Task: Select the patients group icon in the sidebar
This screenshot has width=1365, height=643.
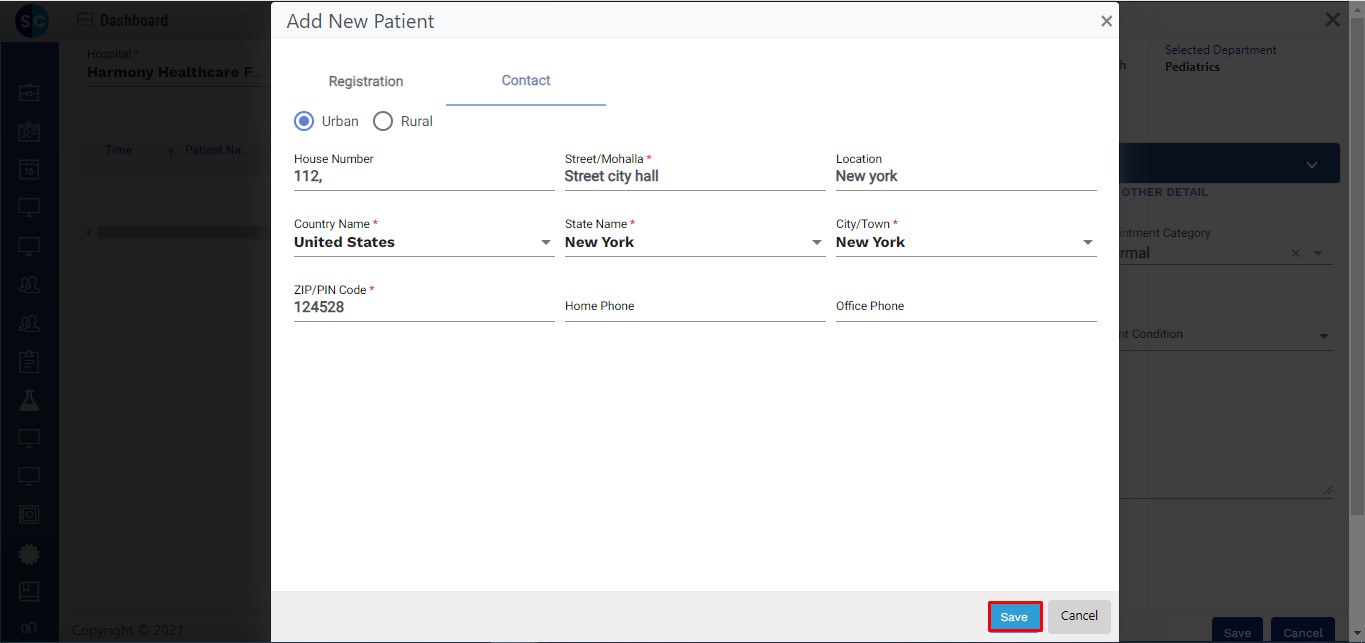Action: click(29, 284)
